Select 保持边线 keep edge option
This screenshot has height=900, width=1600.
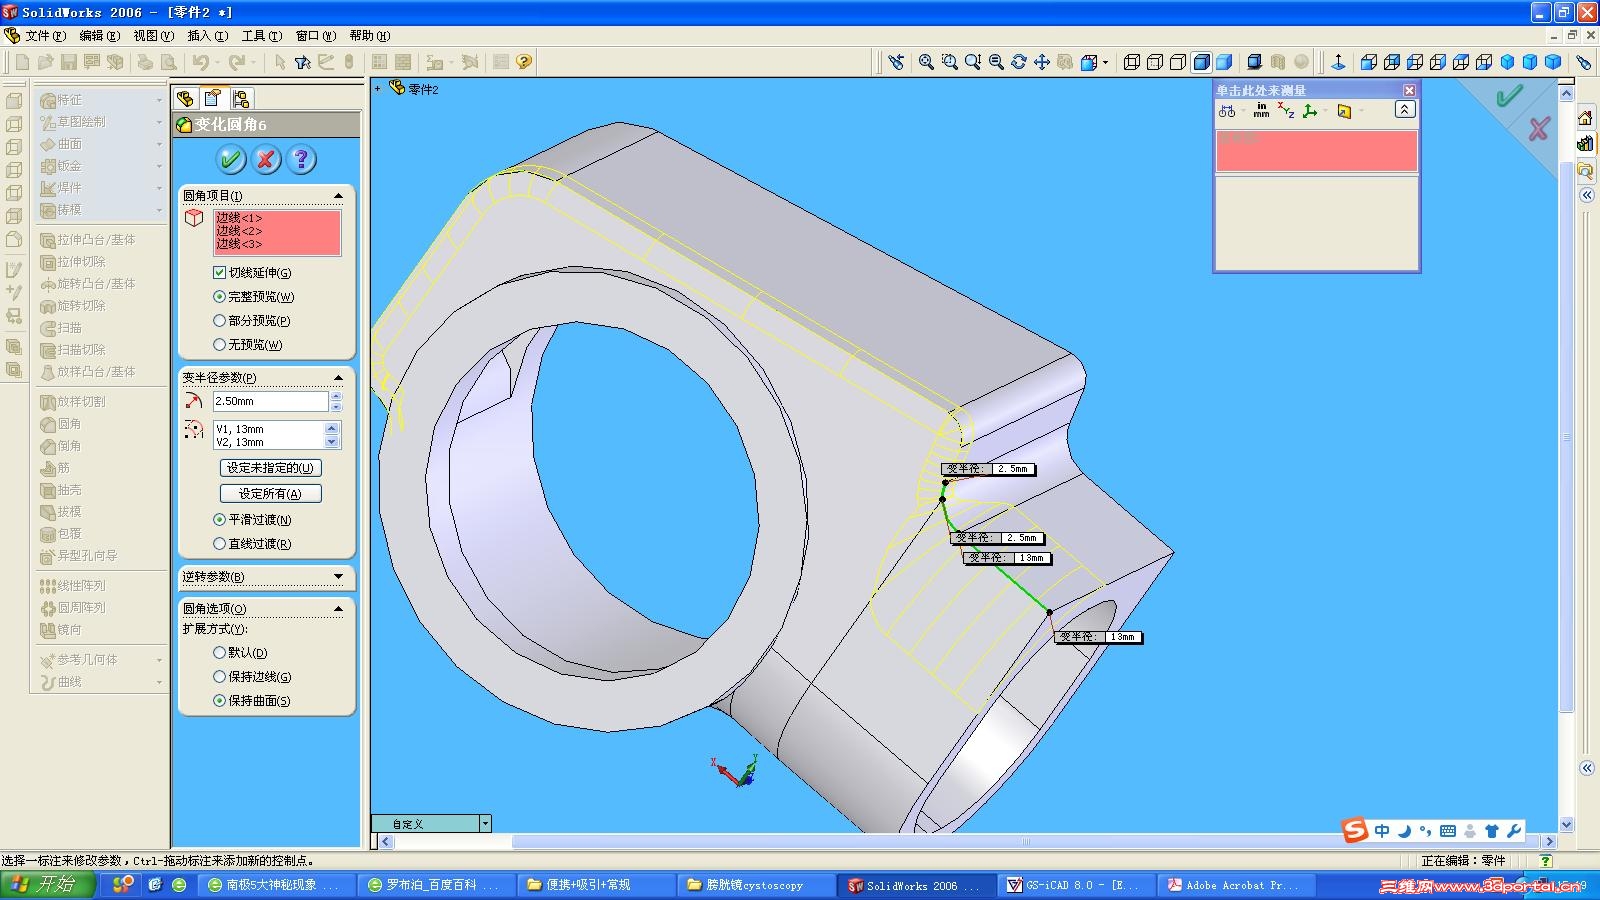point(219,676)
